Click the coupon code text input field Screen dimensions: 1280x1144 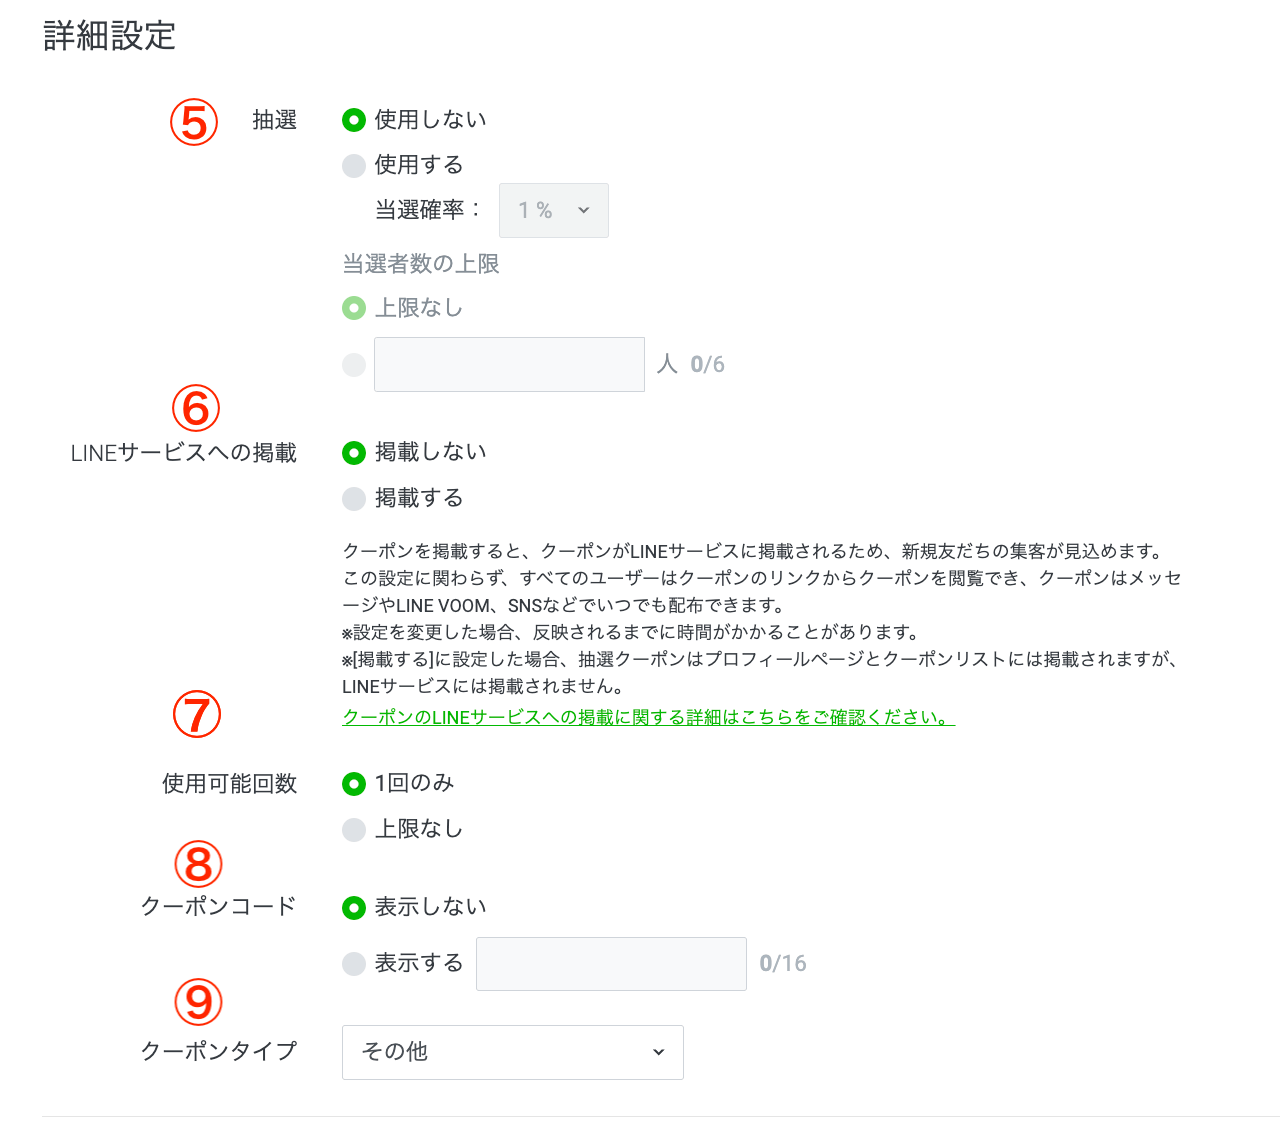pos(611,964)
